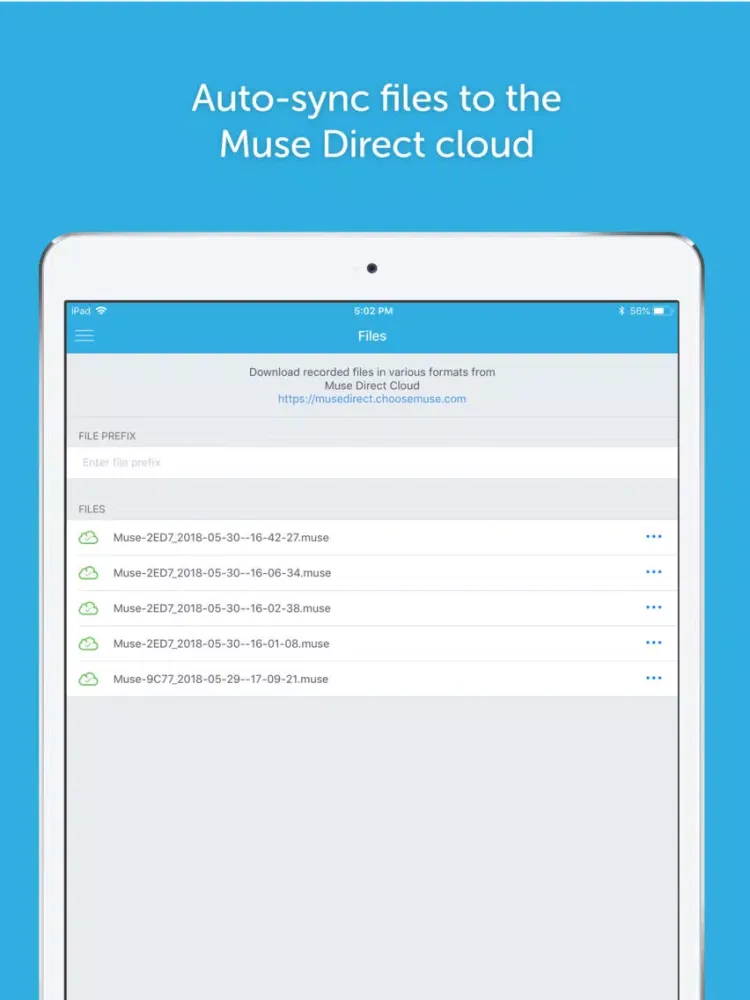This screenshot has width=750, height=1000.
Task: Tap the 5:02 PM clock
Action: pyautogui.click(x=373, y=311)
